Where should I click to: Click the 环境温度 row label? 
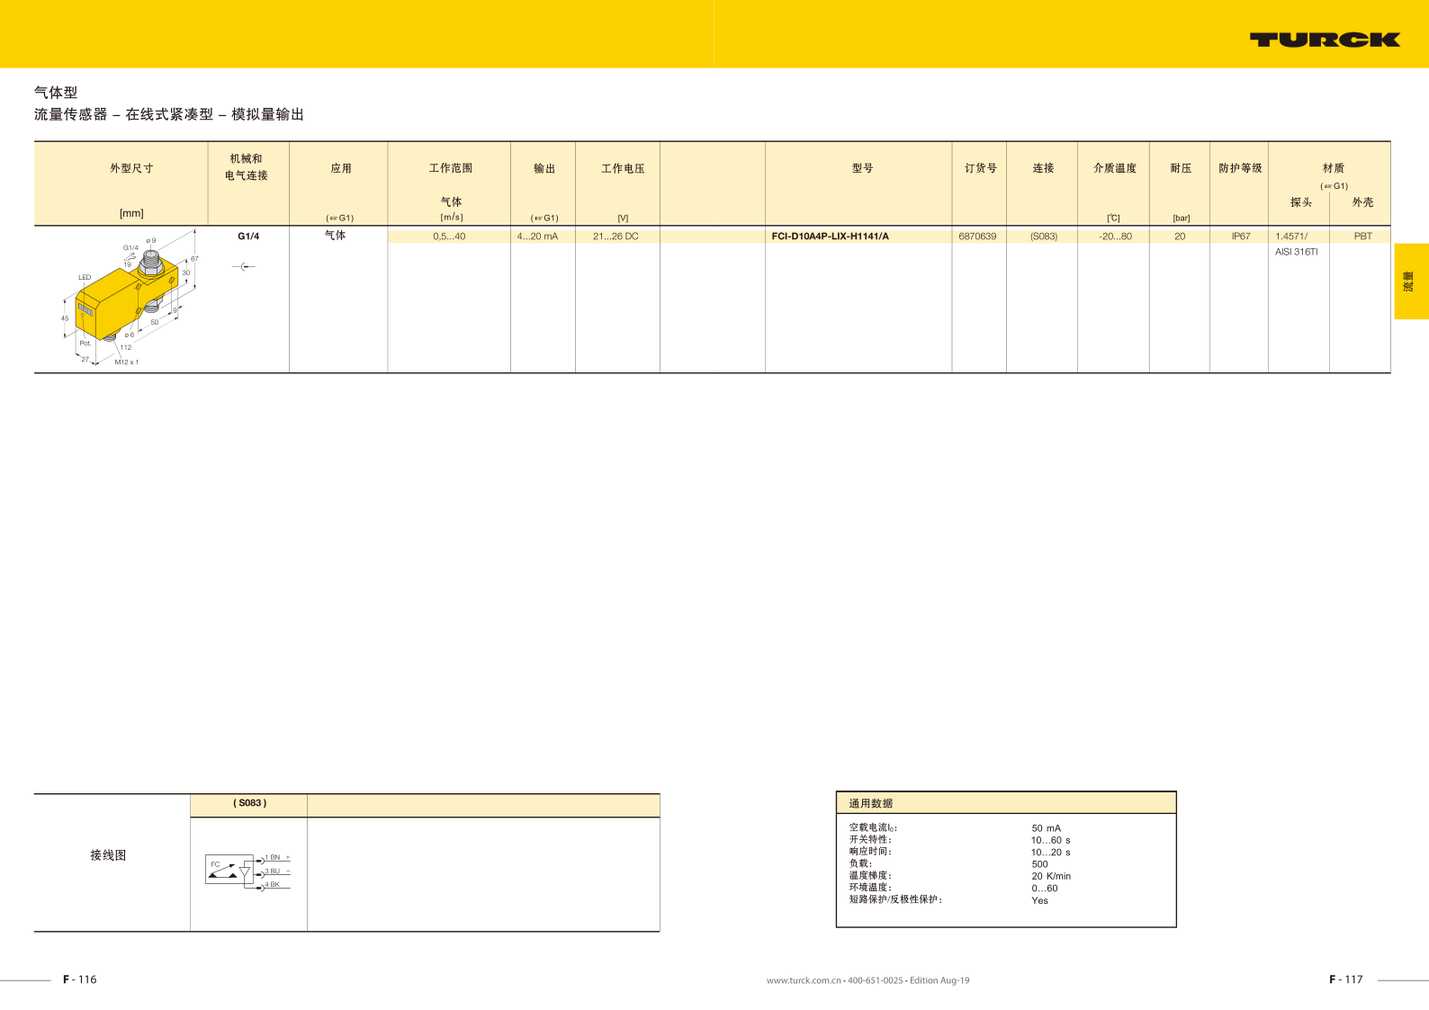tap(870, 888)
